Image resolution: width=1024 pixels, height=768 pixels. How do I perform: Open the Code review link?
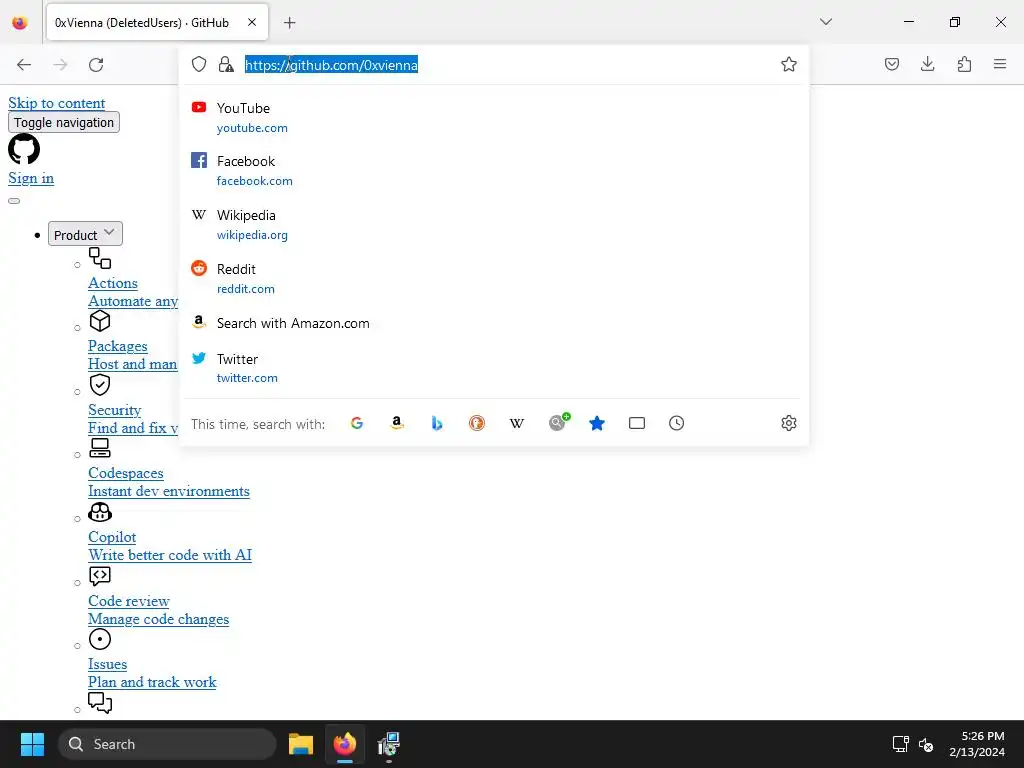point(129,601)
